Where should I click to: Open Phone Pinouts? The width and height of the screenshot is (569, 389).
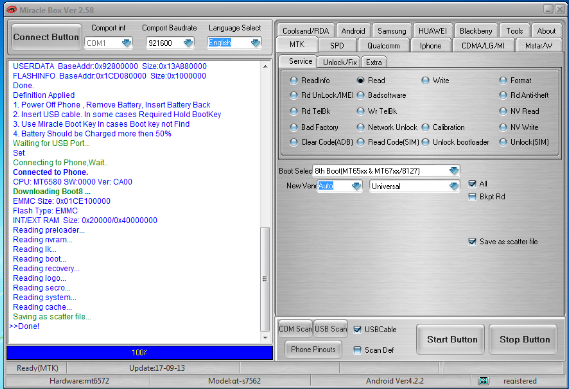[313, 349]
